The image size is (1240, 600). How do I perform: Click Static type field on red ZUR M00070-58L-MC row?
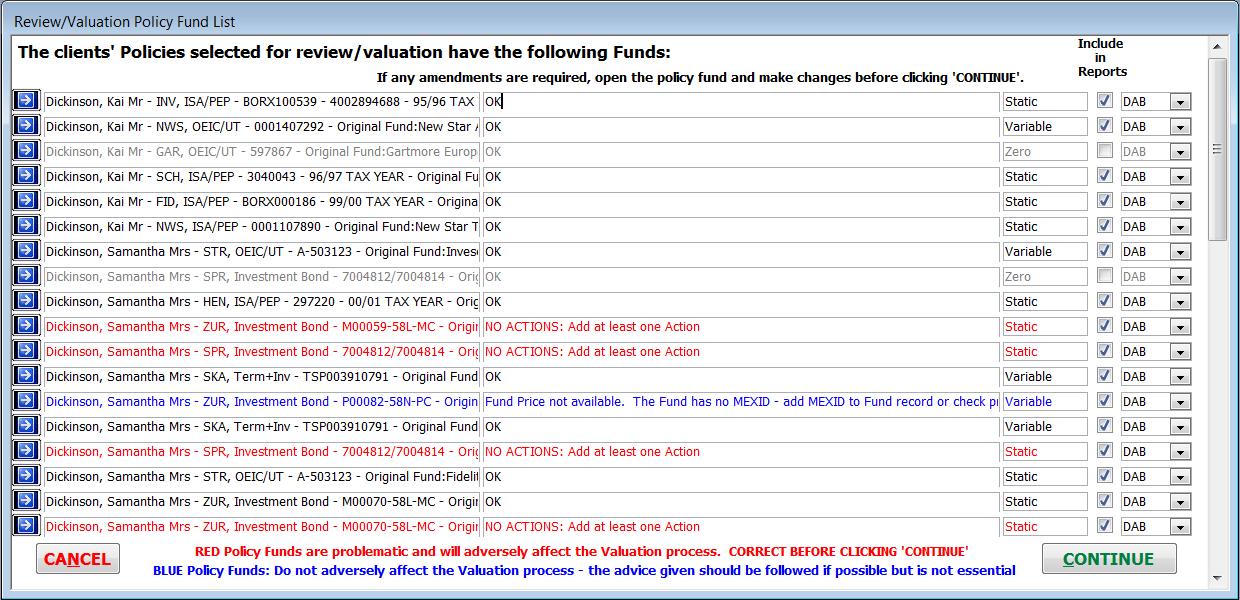click(1045, 526)
